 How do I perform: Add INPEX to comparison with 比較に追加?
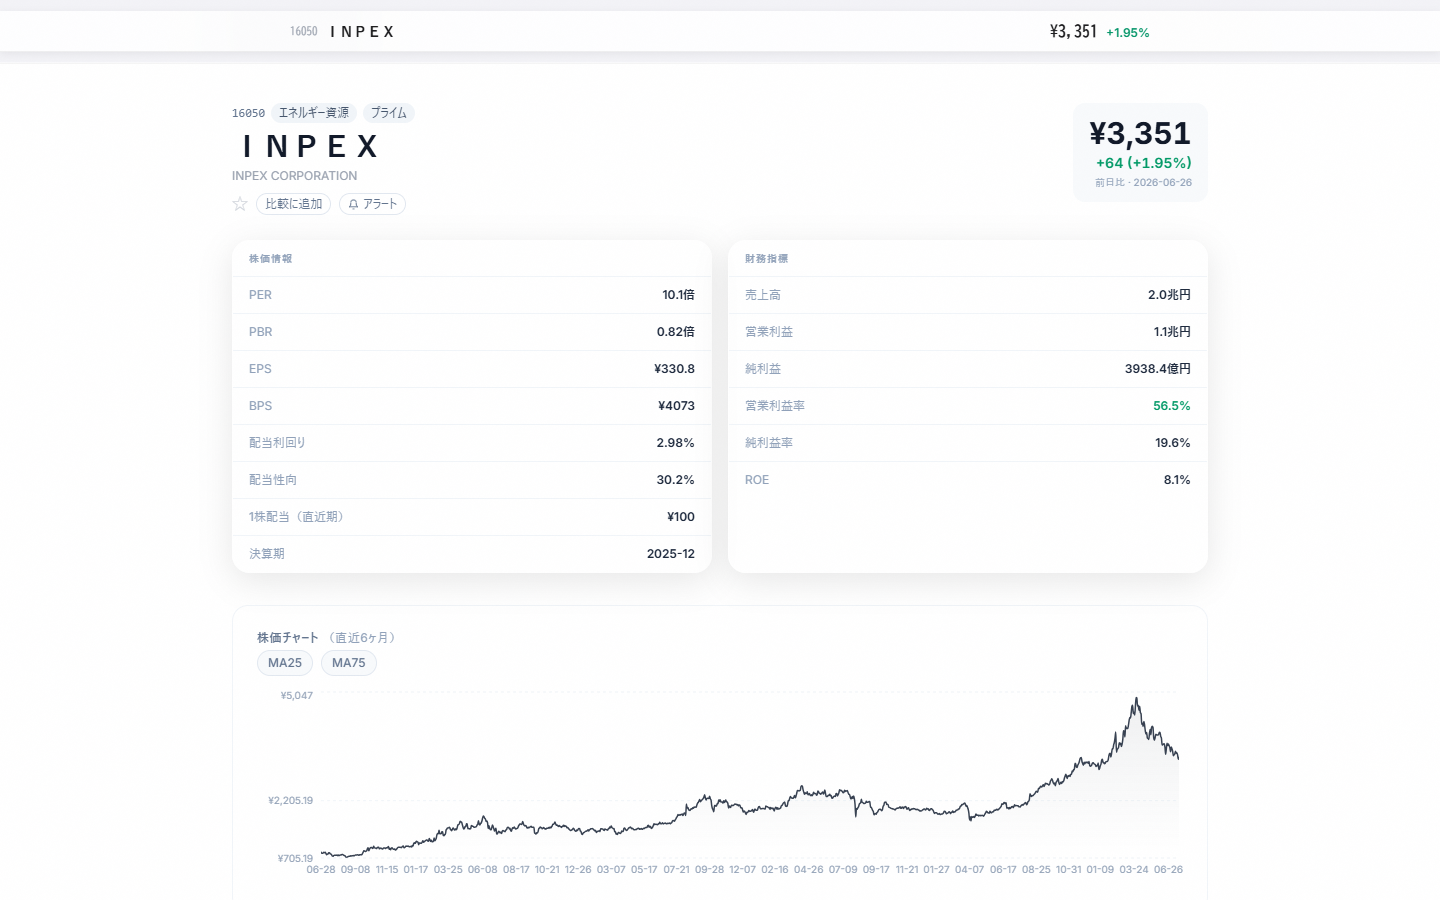293,204
